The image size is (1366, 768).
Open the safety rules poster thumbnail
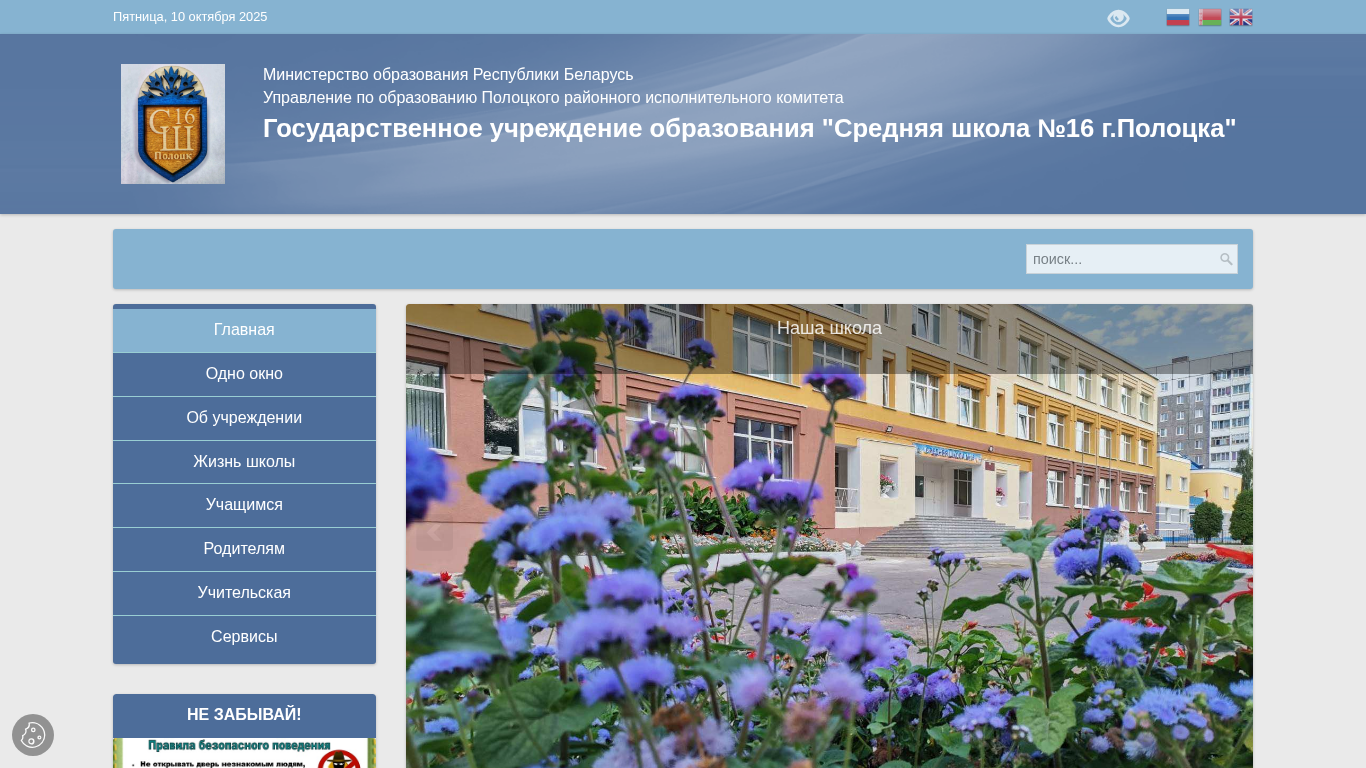click(x=244, y=753)
